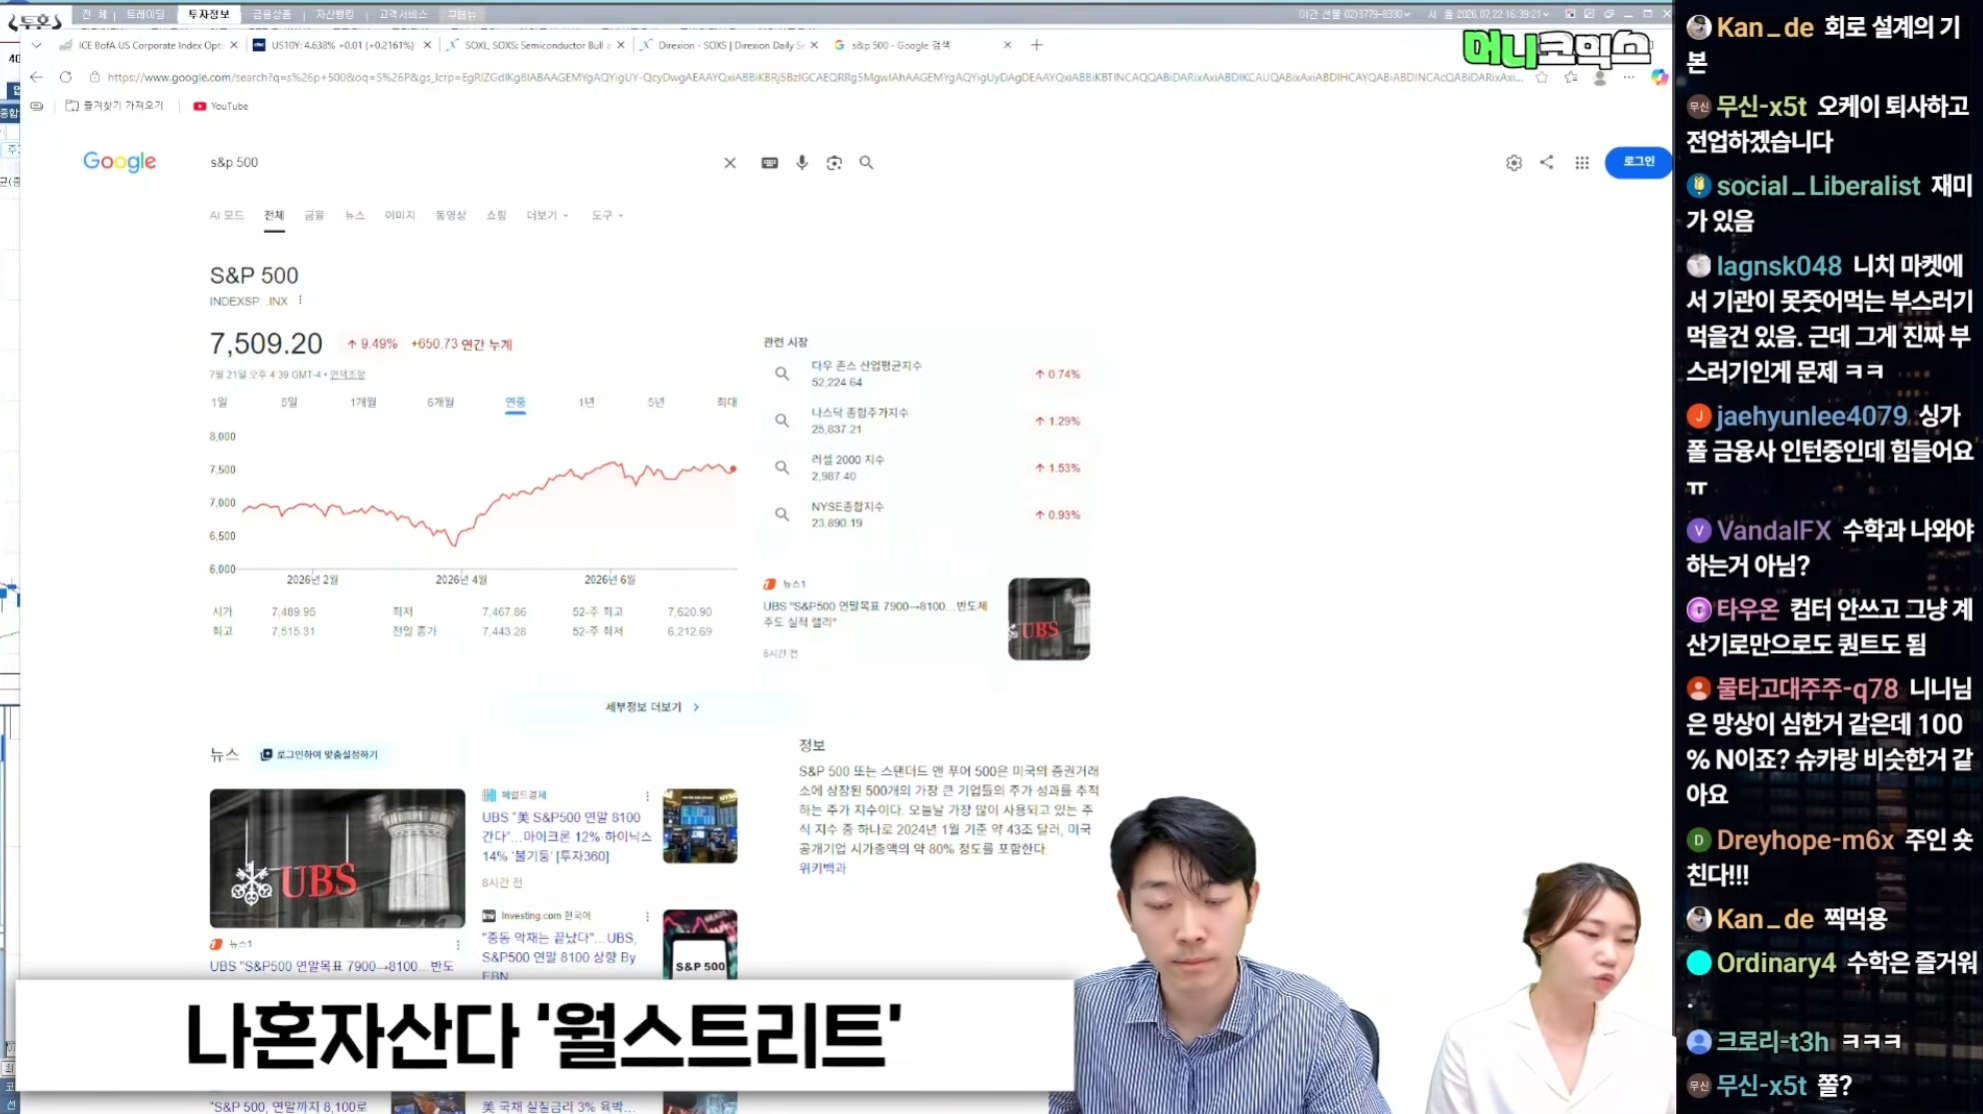Search by image with the Lens icon
This screenshot has height=1114, width=1983.
[x=834, y=163]
